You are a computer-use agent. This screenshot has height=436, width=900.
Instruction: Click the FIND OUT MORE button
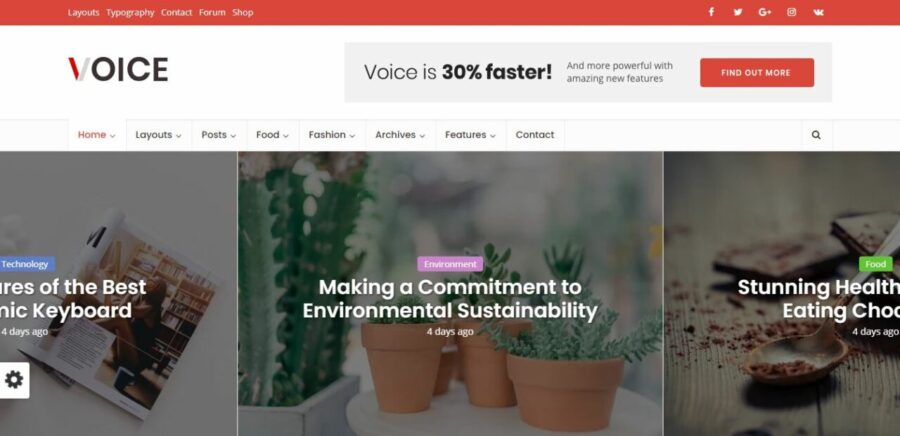tap(757, 73)
